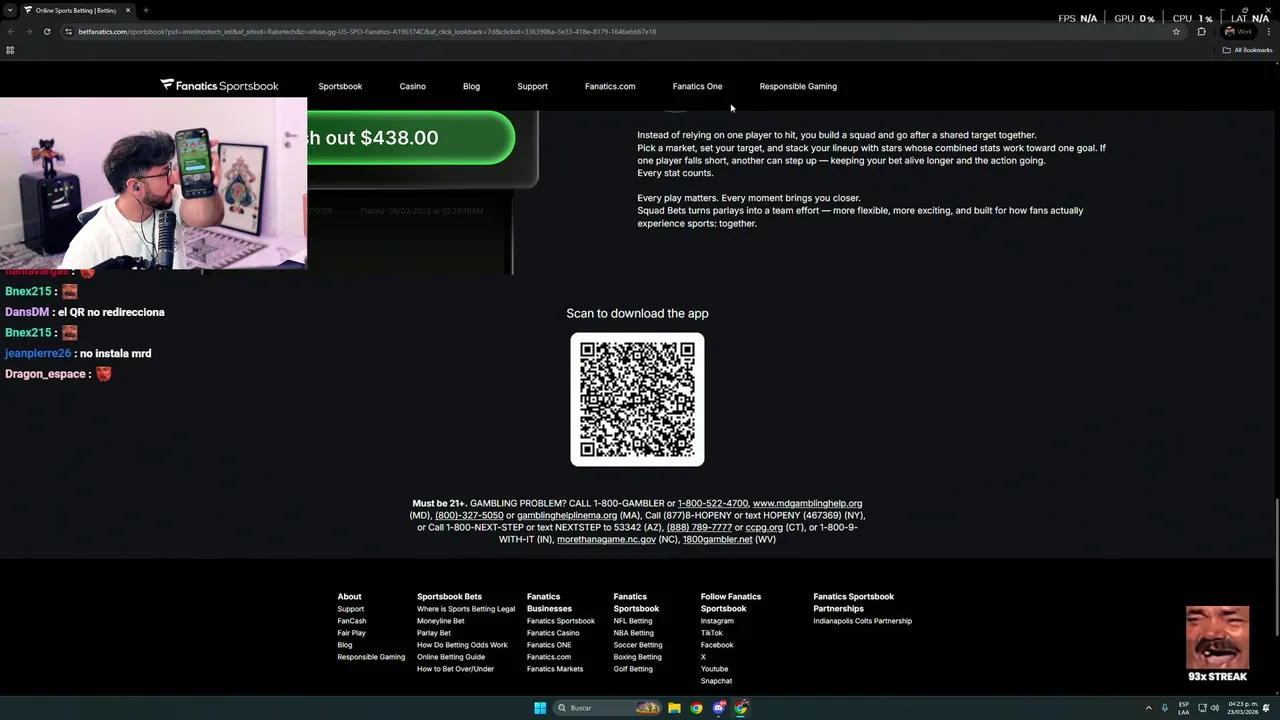Image resolution: width=1280 pixels, height=720 pixels.
Task: Open the ccpg.org link
Action: tap(764, 527)
